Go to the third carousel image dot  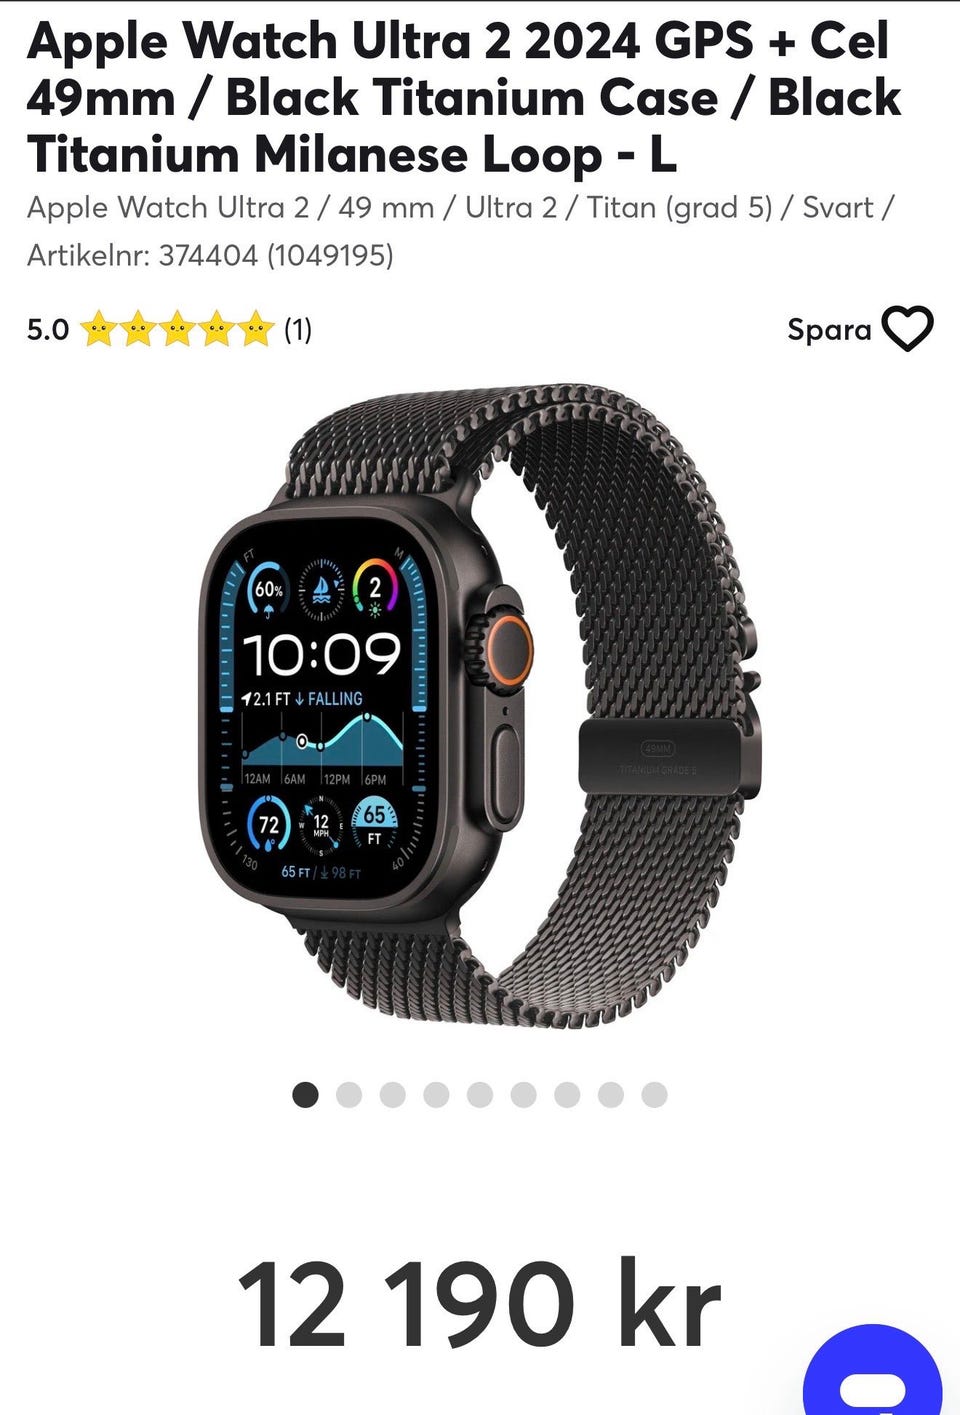[x=392, y=1095]
